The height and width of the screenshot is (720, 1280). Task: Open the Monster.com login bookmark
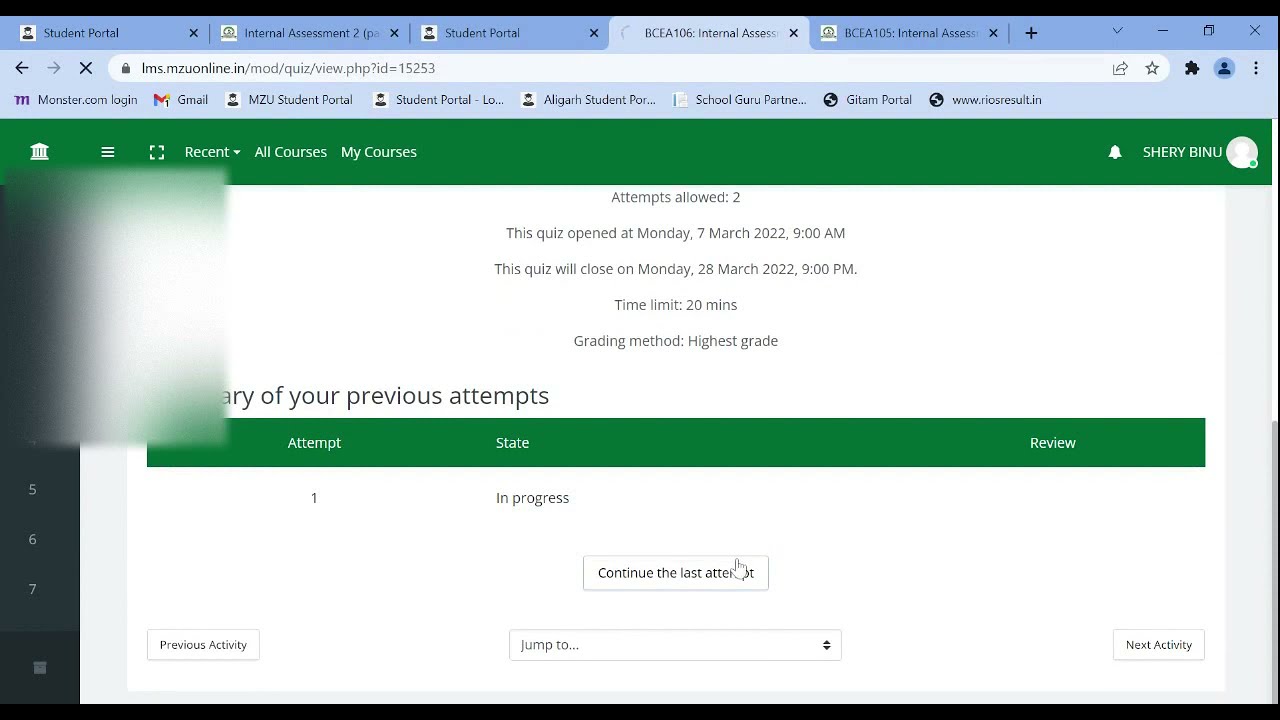click(76, 100)
